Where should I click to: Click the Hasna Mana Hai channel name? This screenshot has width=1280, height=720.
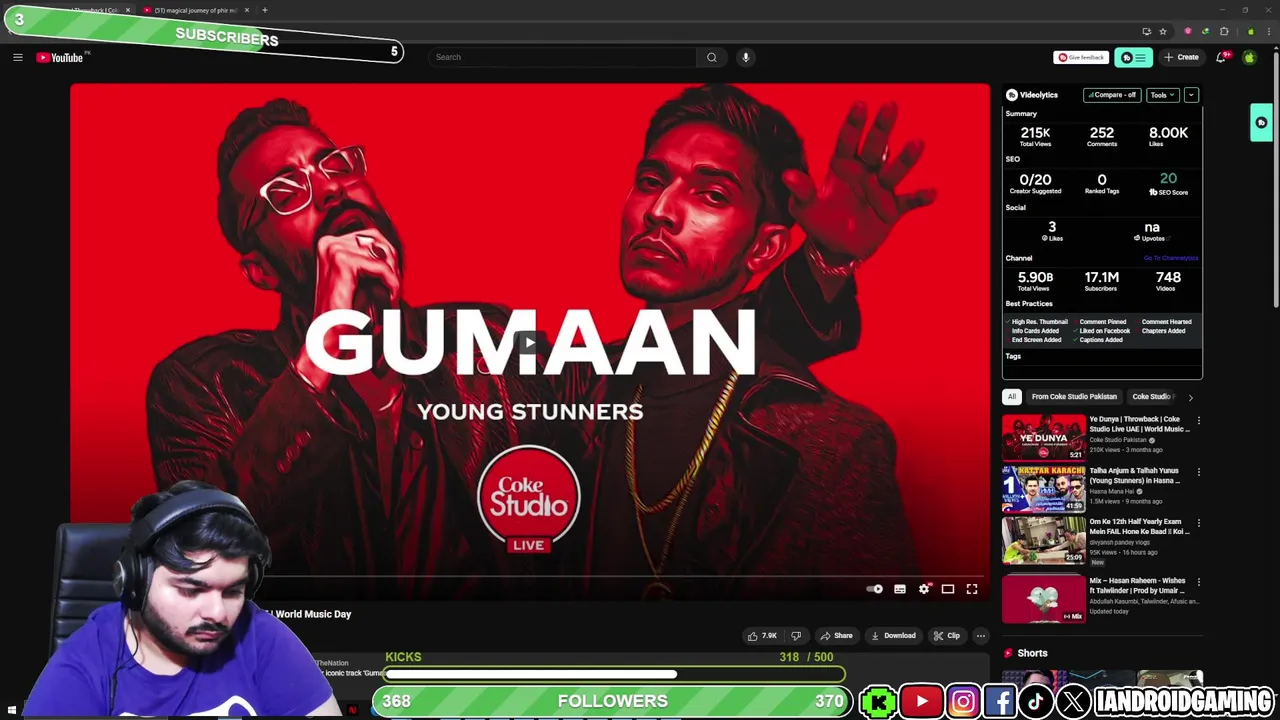coord(1112,491)
